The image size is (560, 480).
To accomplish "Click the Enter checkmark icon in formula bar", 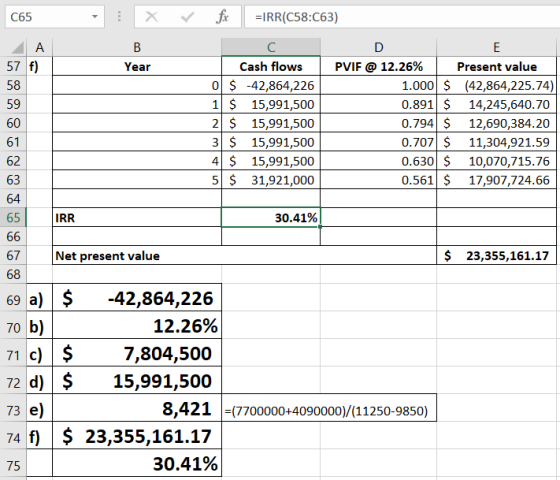I will pos(187,16).
